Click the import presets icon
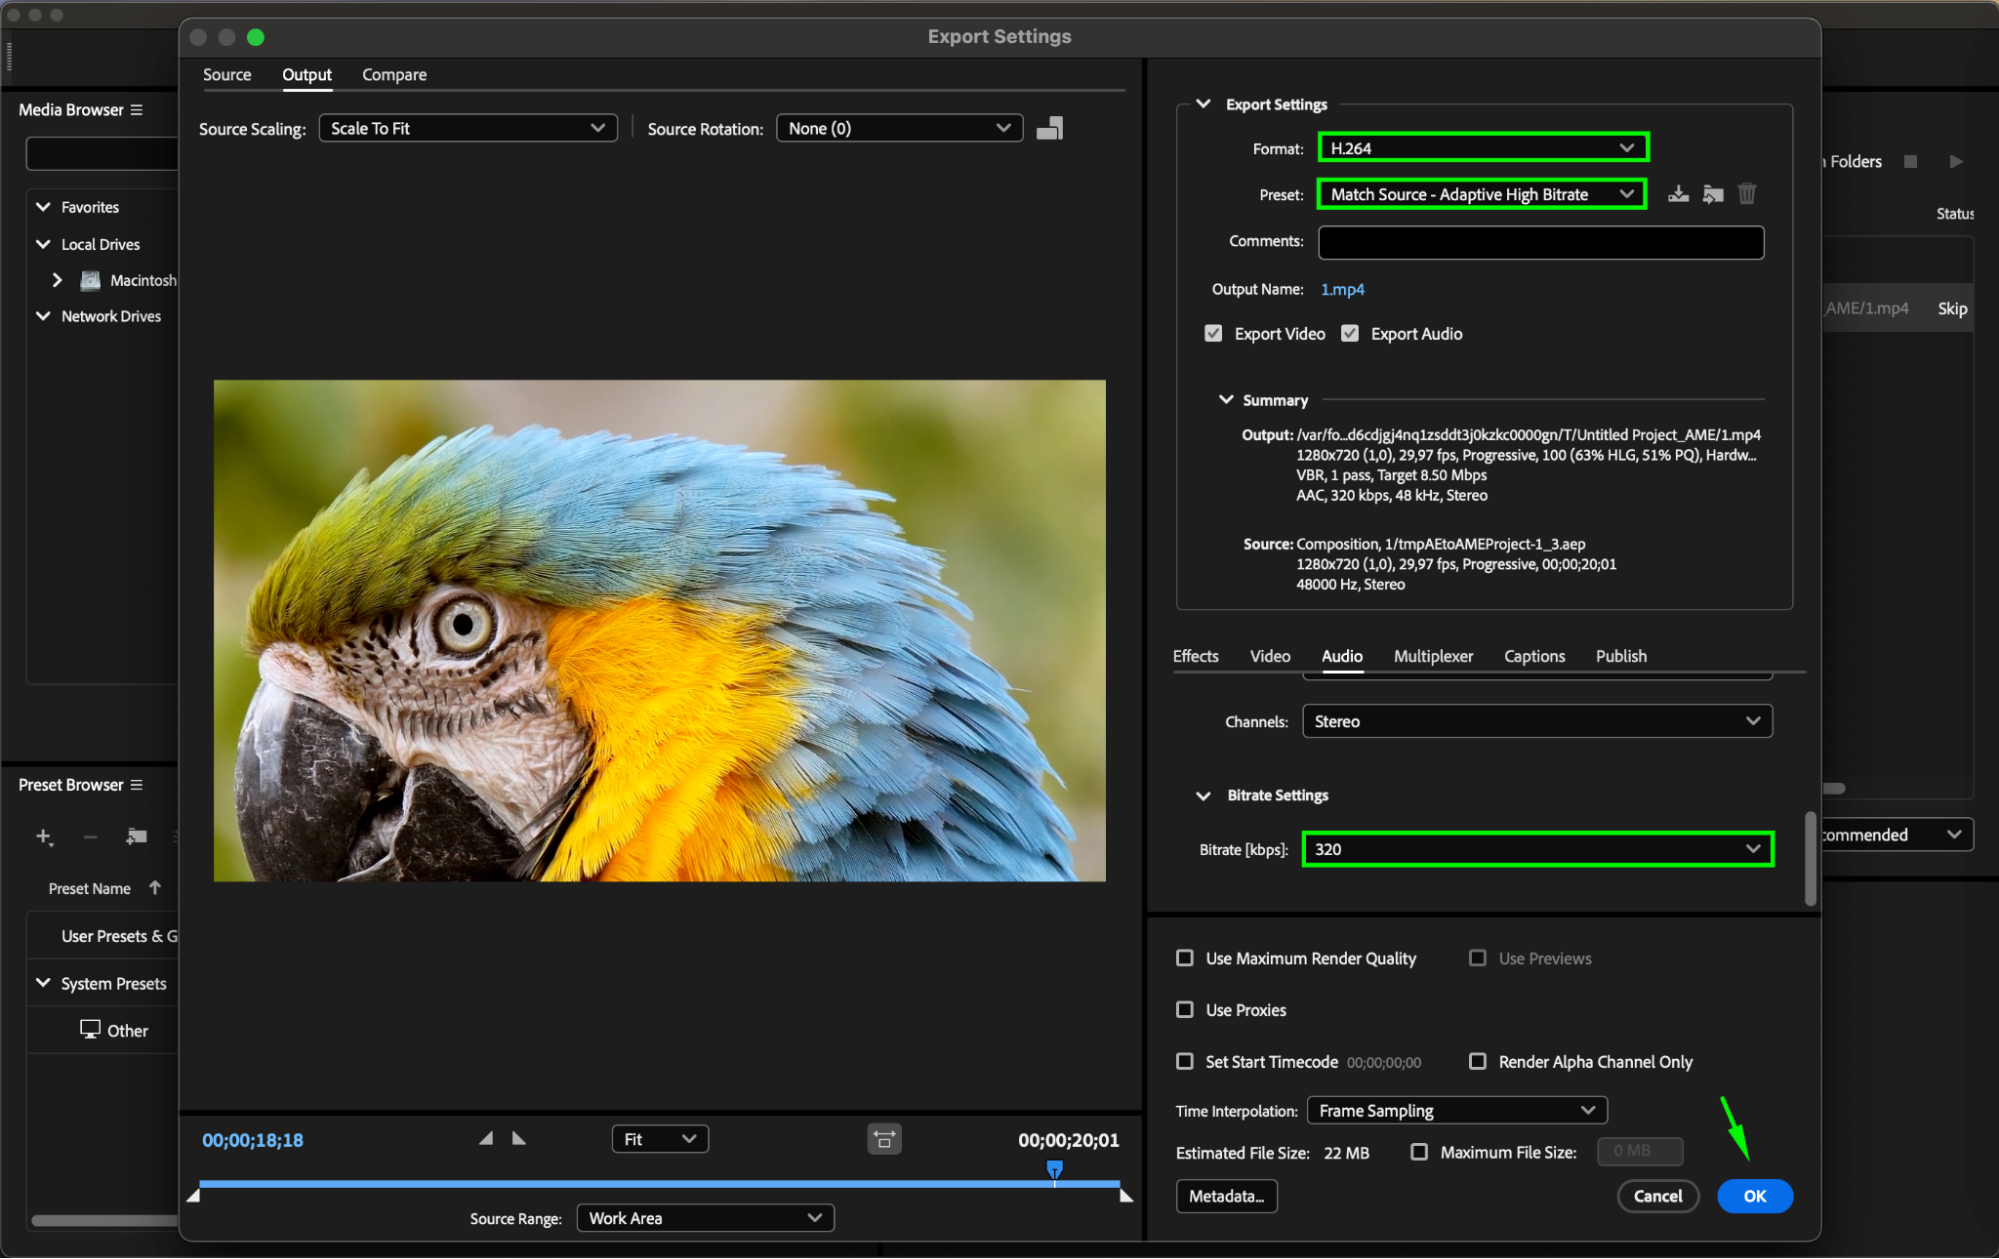This screenshot has width=1999, height=1259. click(x=1713, y=194)
